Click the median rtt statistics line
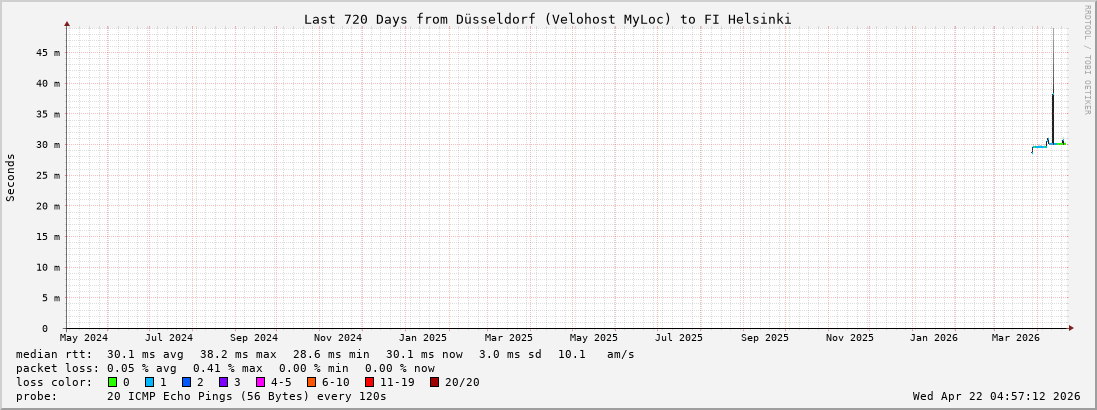The width and height of the screenshot is (1097, 410). 325,354
